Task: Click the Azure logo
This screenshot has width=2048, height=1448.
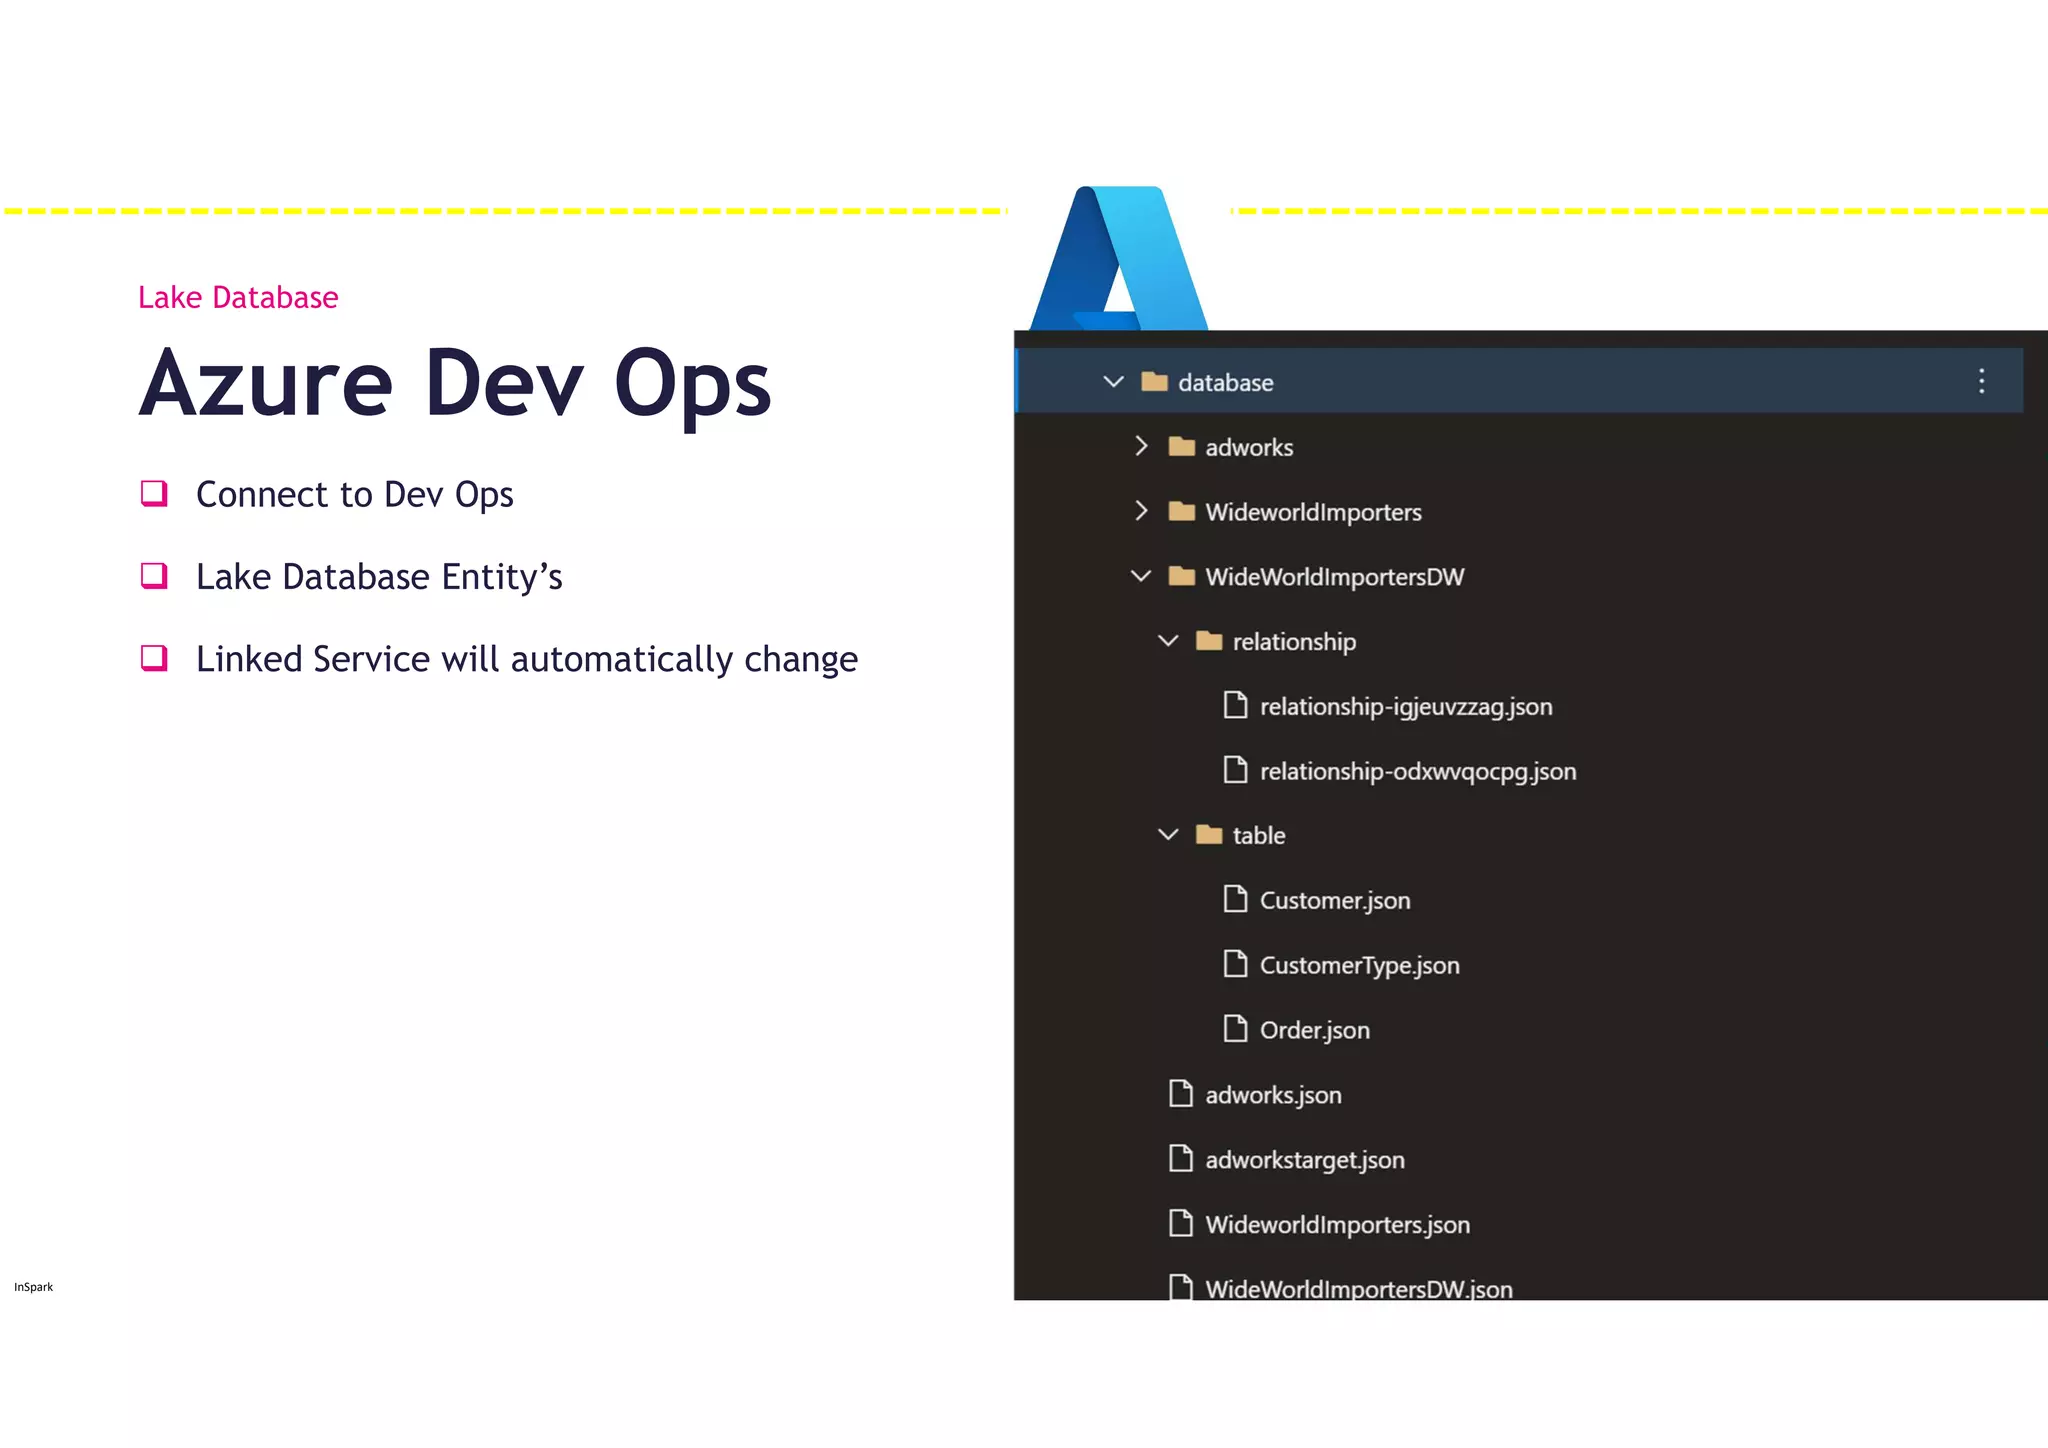Action: click(x=1119, y=258)
